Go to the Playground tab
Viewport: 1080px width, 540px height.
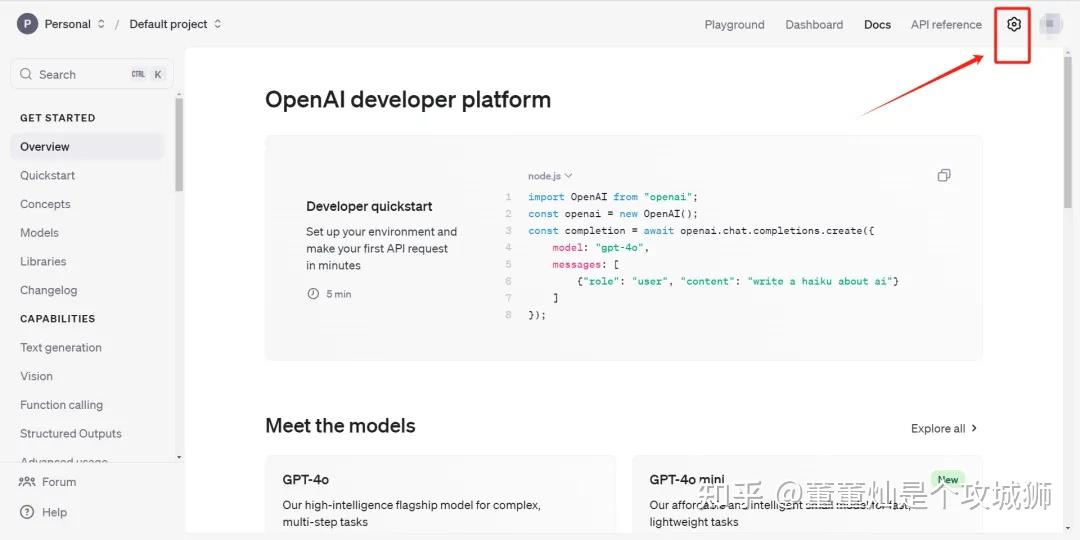734,25
